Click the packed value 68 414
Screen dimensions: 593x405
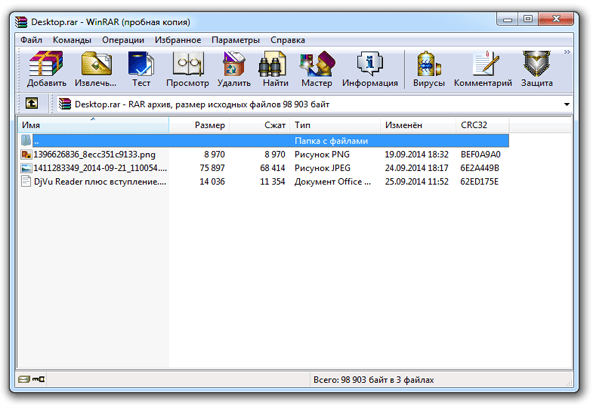(272, 168)
